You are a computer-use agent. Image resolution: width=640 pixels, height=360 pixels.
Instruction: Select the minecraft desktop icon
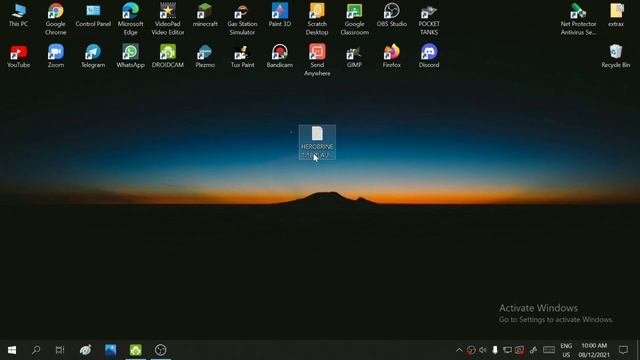pyautogui.click(x=205, y=15)
